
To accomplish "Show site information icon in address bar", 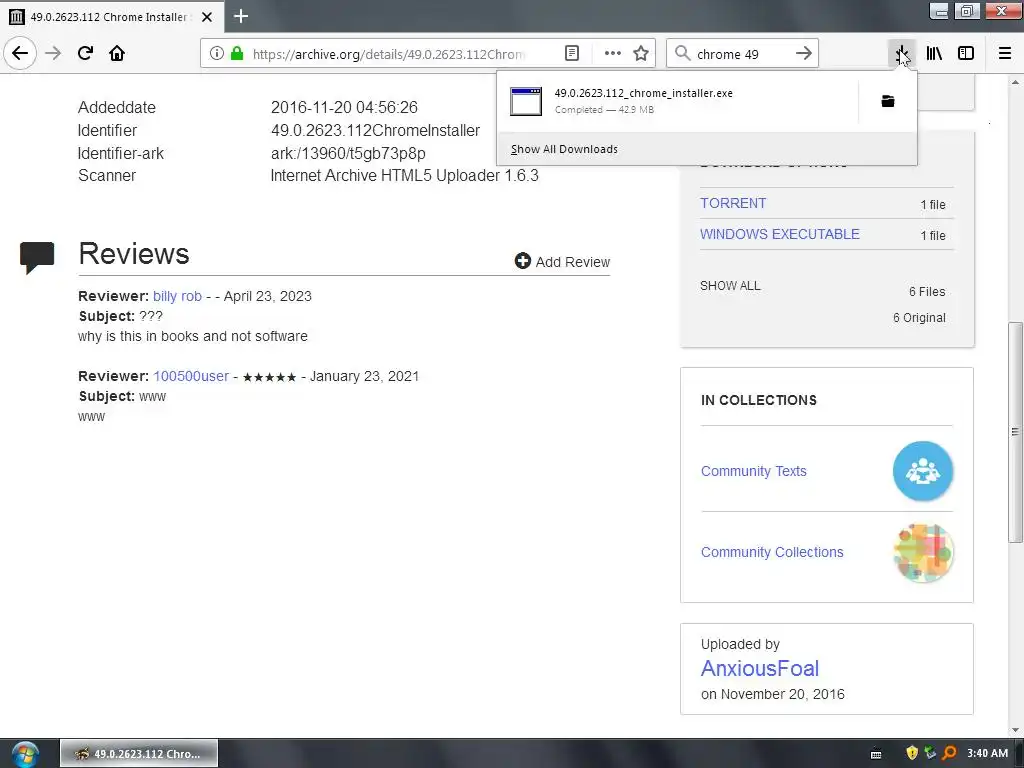I will pyautogui.click(x=216, y=54).
